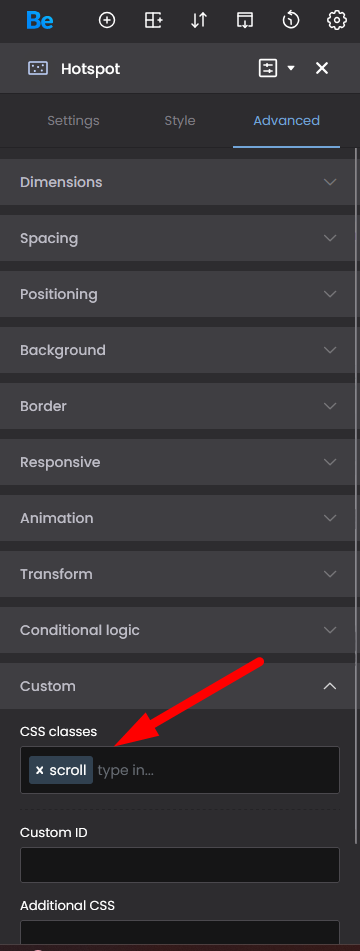Remove the scroll CSS class tag

(x=39, y=770)
